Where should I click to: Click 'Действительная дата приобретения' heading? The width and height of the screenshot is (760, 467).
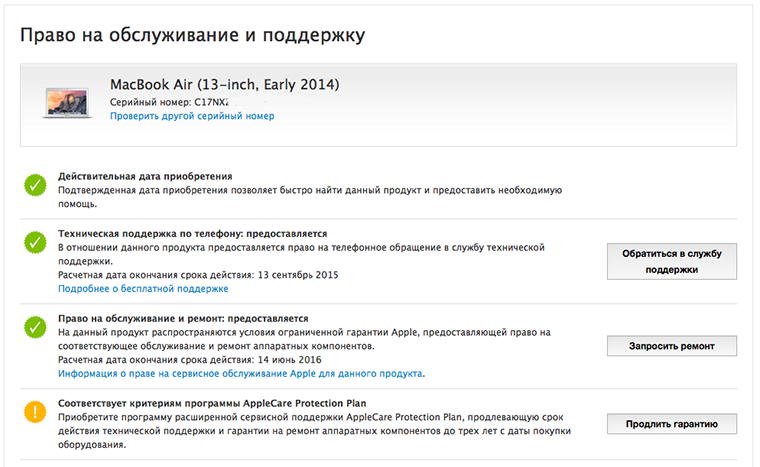pos(145,175)
